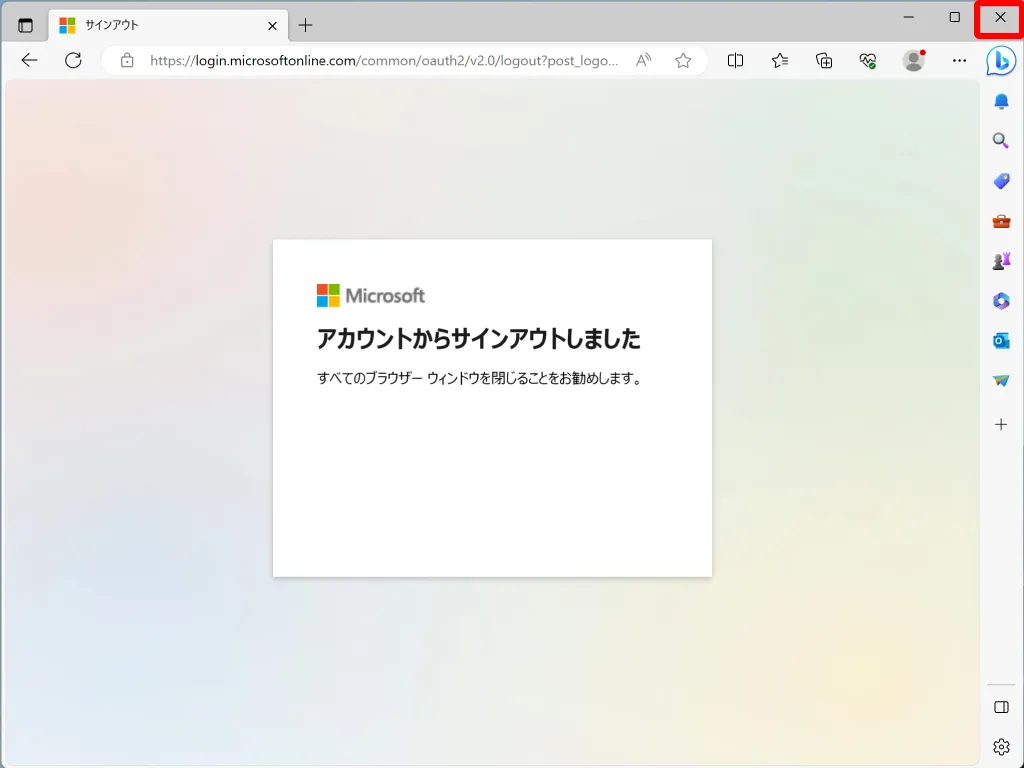Open Bing Copilot sidebar button

click(x=1001, y=61)
